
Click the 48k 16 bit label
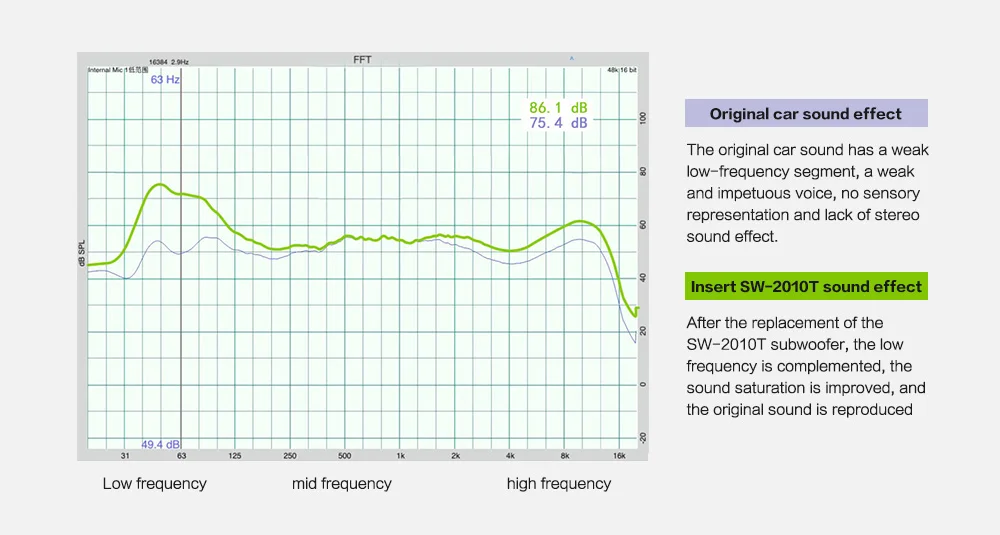tap(622, 70)
